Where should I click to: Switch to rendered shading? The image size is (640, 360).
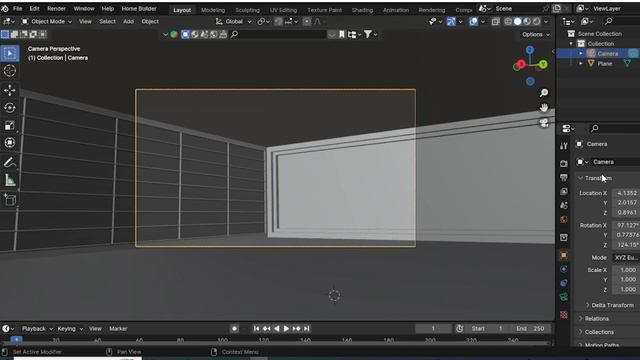point(536,22)
